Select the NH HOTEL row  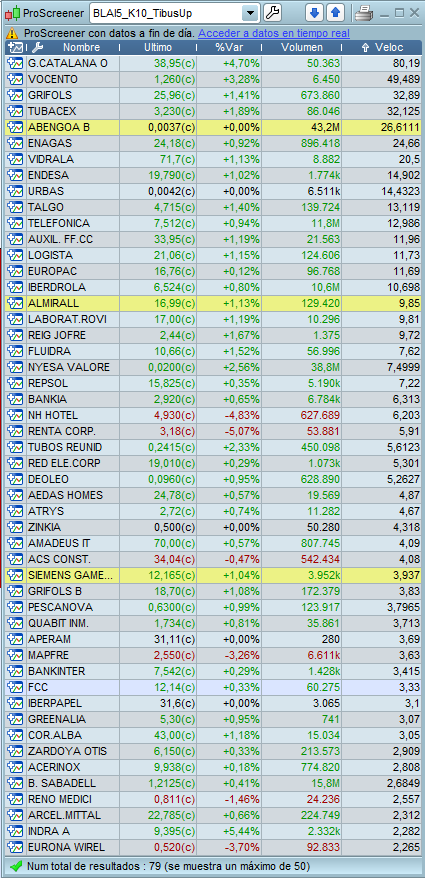[x=213, y=415]
